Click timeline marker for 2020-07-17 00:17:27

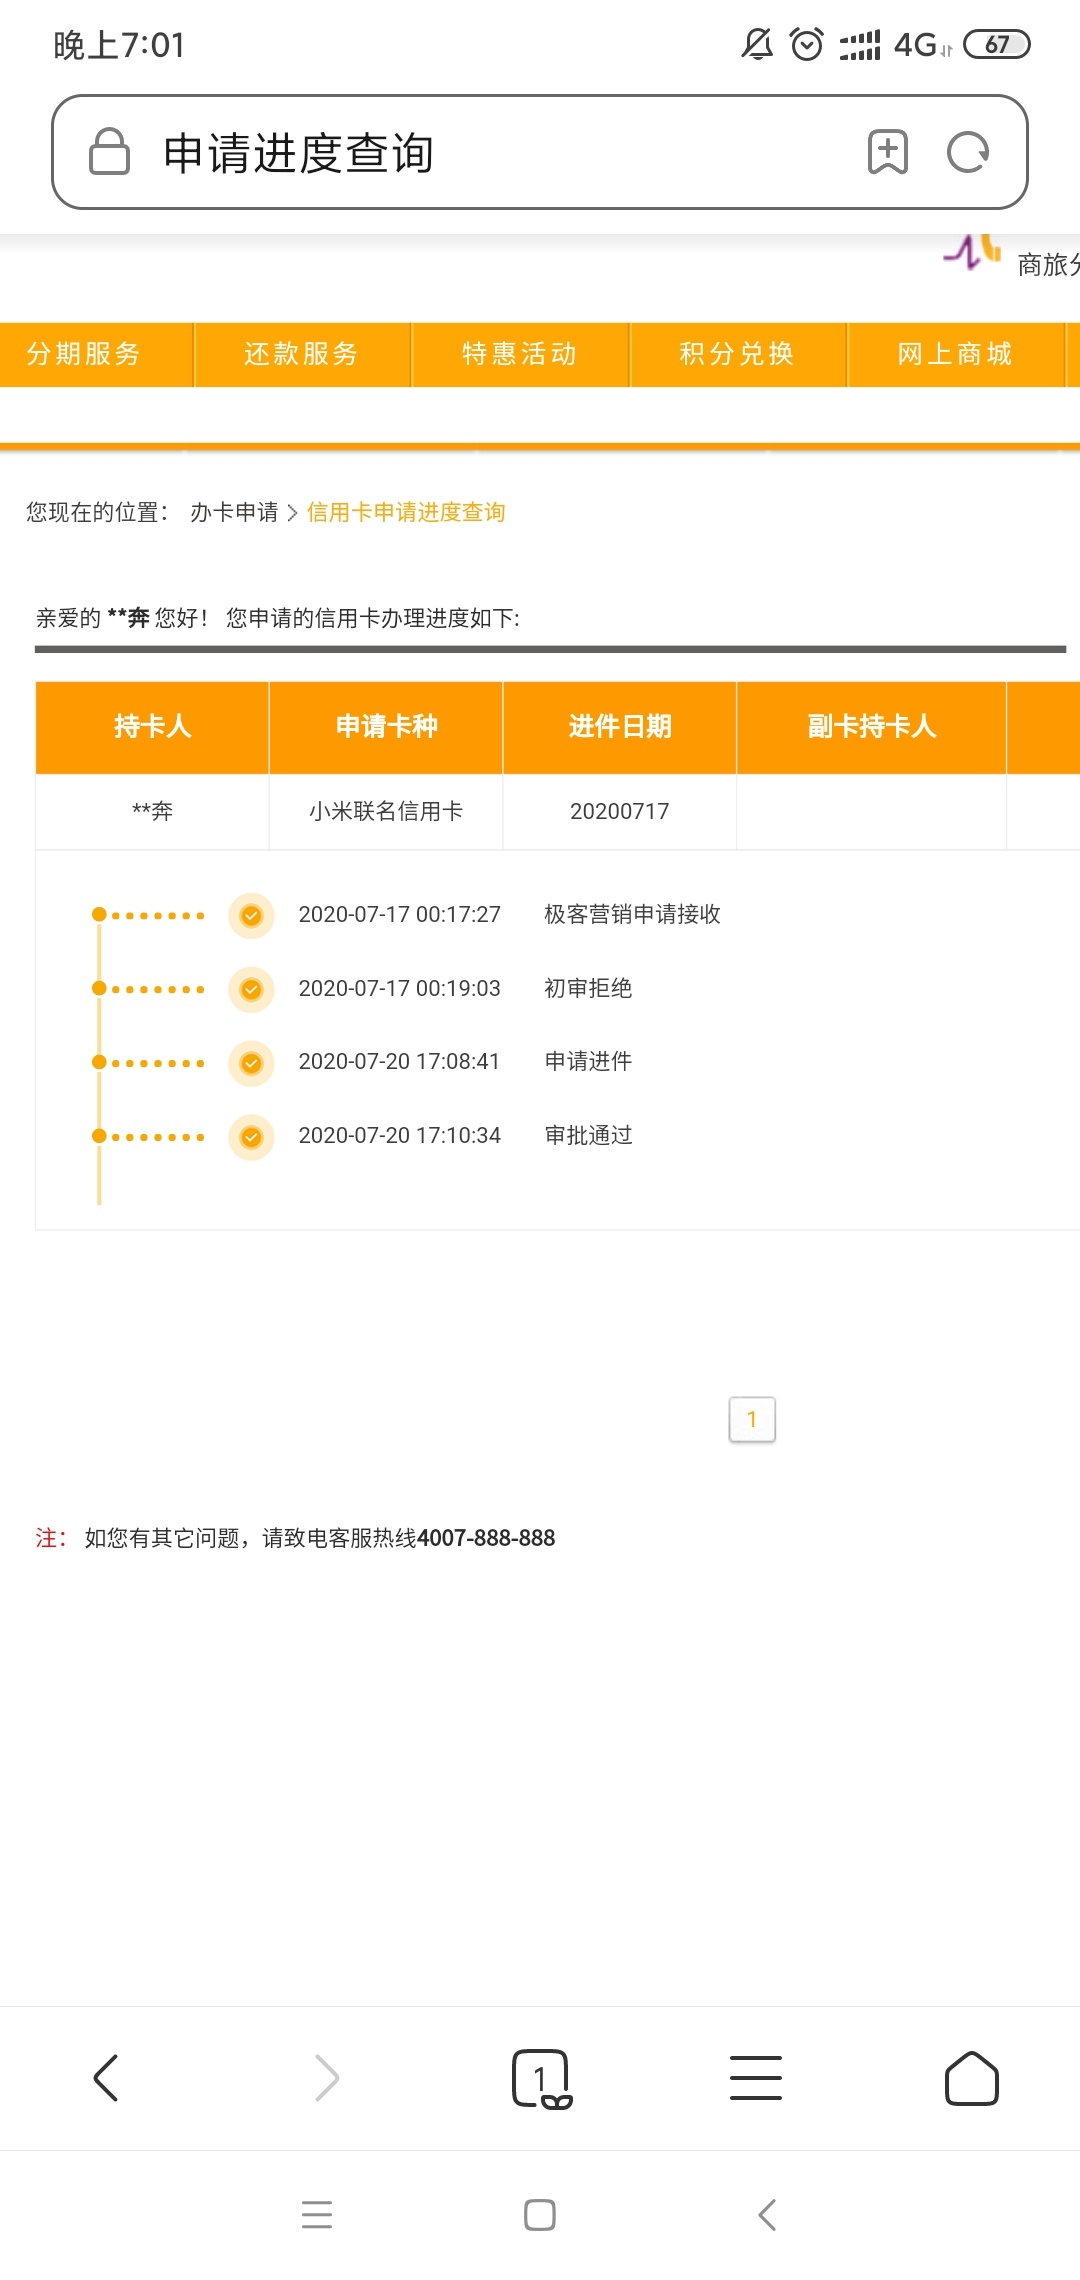point(99,914)
